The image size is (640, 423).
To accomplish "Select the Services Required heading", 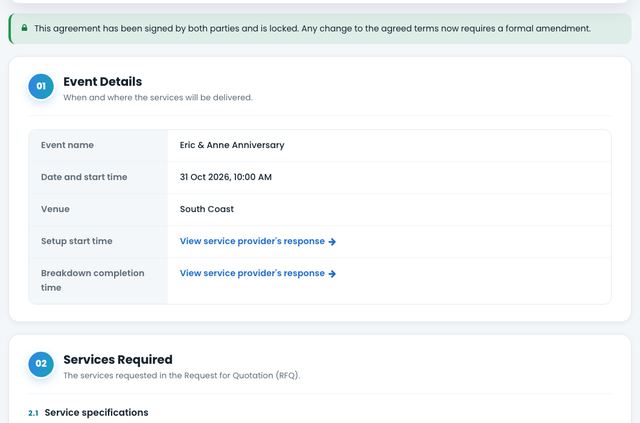I will (118, 360).
